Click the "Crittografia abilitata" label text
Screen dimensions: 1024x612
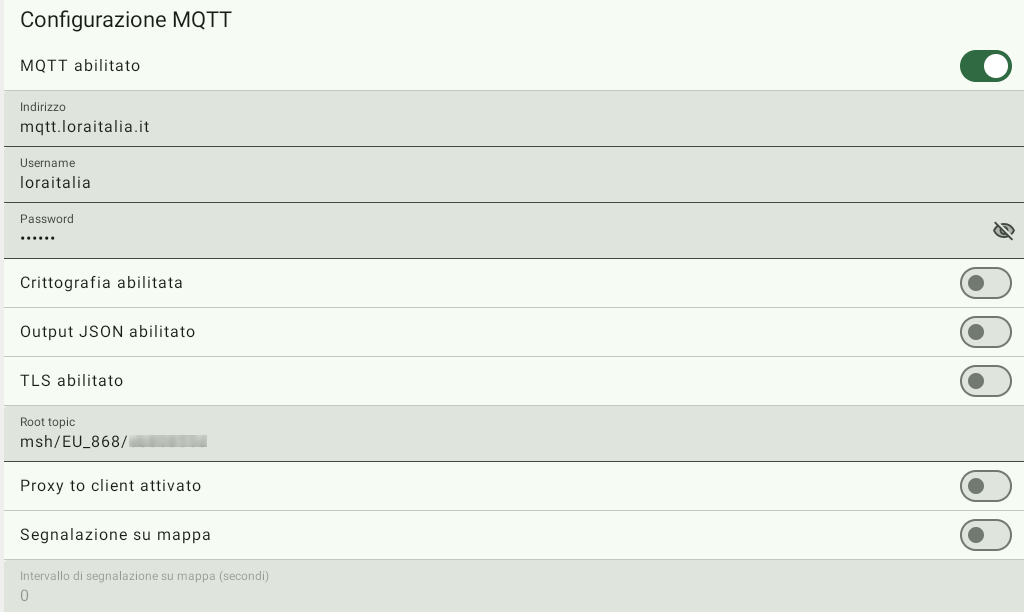click(x=101, y=283)
